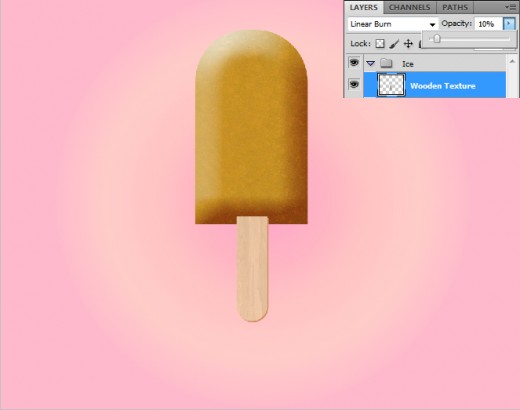Click the Ice group folder icon

point(386,63)
